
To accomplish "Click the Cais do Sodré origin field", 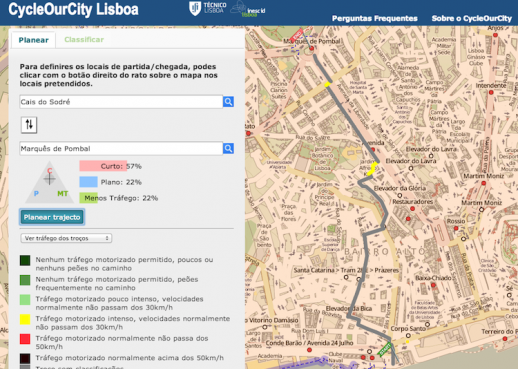I will 121,102.
